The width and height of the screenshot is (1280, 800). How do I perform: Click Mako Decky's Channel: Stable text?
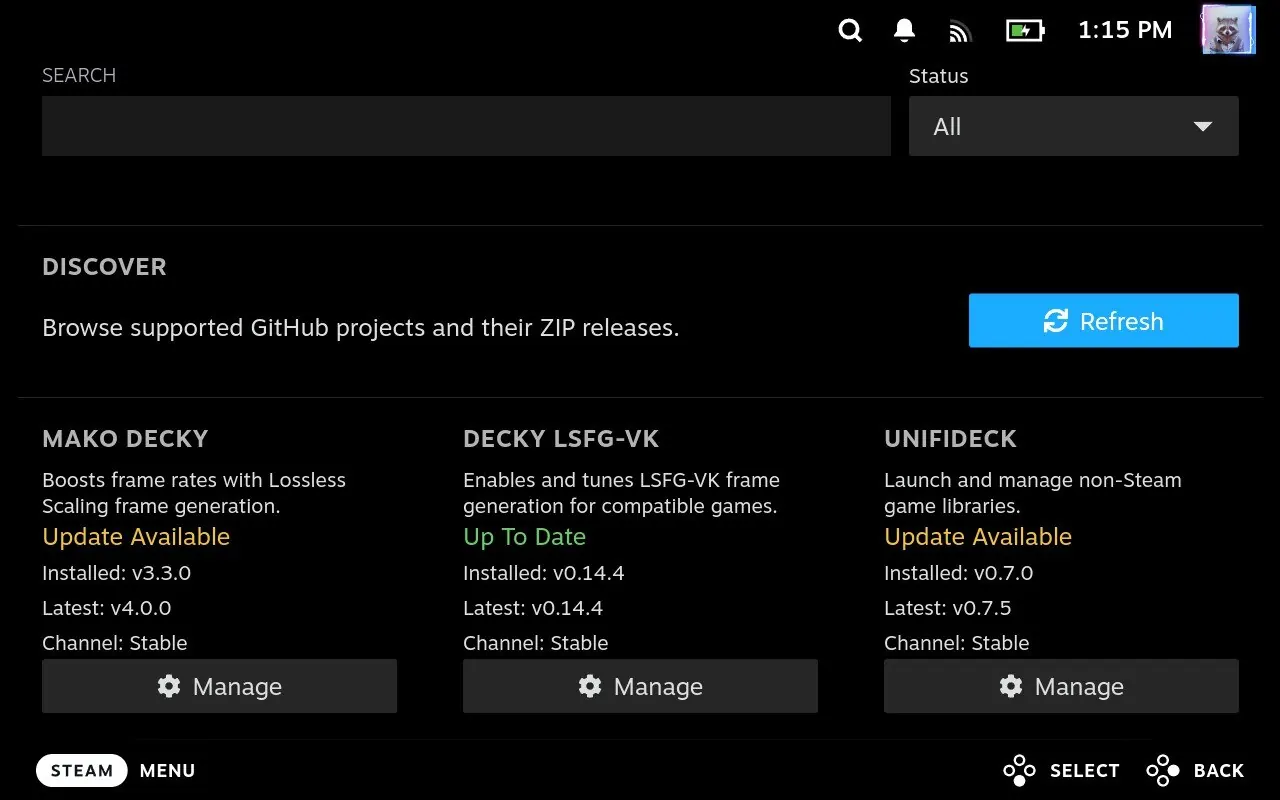tap(115, 643)
